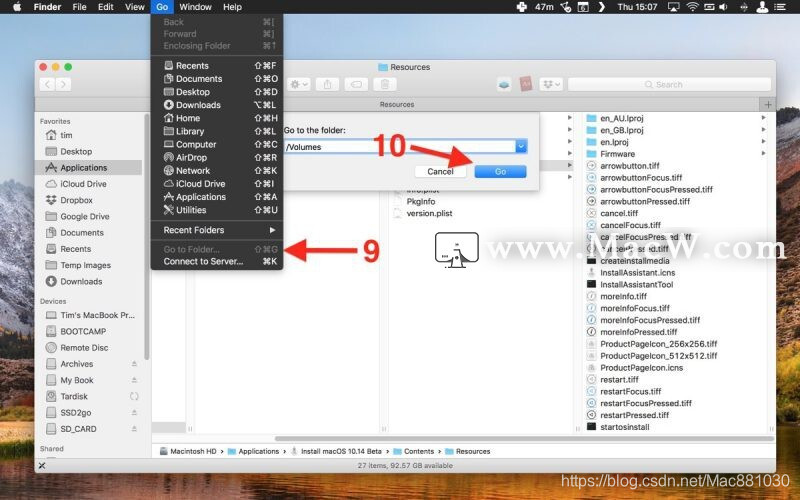Open the Recents item in Go menu
The height and width of the screenshot is (500, 800).
217,65
